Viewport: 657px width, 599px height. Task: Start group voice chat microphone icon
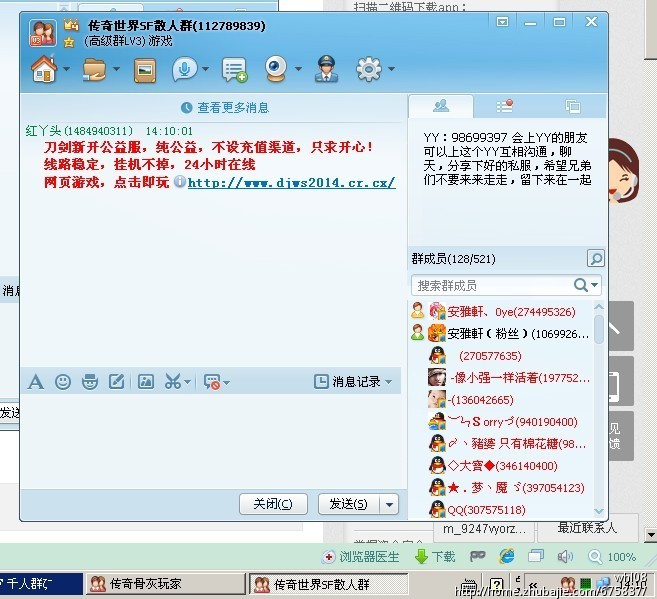coord(184,69)
